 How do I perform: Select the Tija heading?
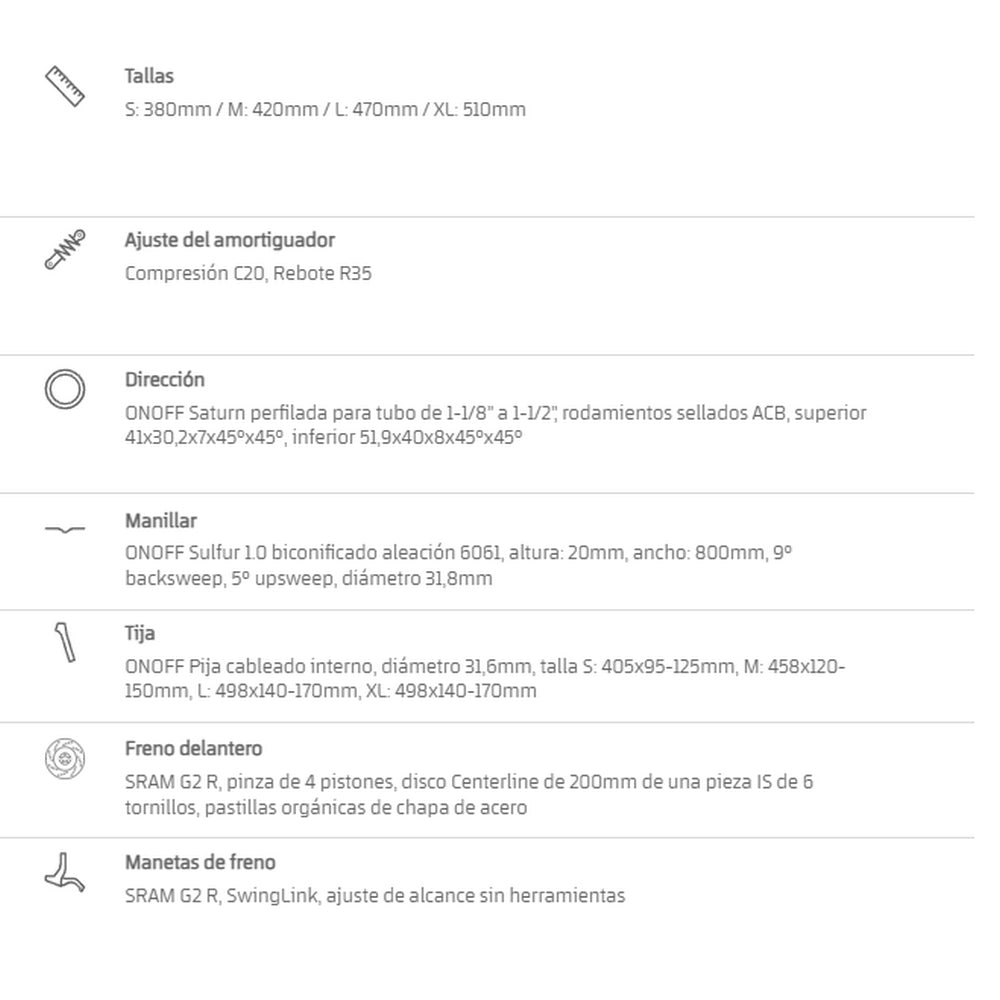(140, 633)
